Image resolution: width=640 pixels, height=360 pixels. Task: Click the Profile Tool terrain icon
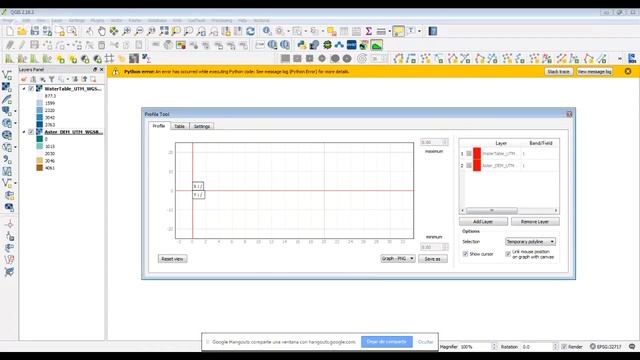(377, 45)
